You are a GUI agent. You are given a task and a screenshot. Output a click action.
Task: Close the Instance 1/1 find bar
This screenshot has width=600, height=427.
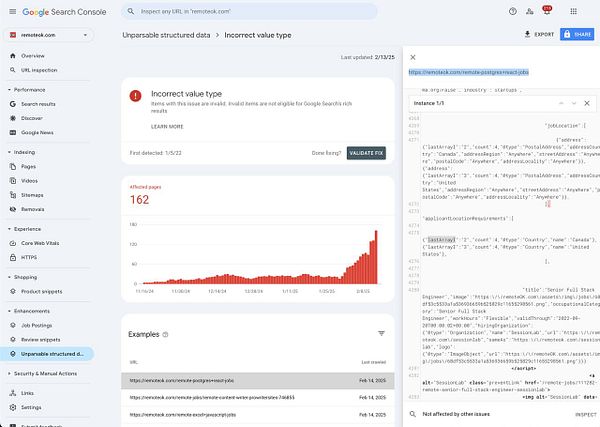pyautogui.click(x=587, y=103)
